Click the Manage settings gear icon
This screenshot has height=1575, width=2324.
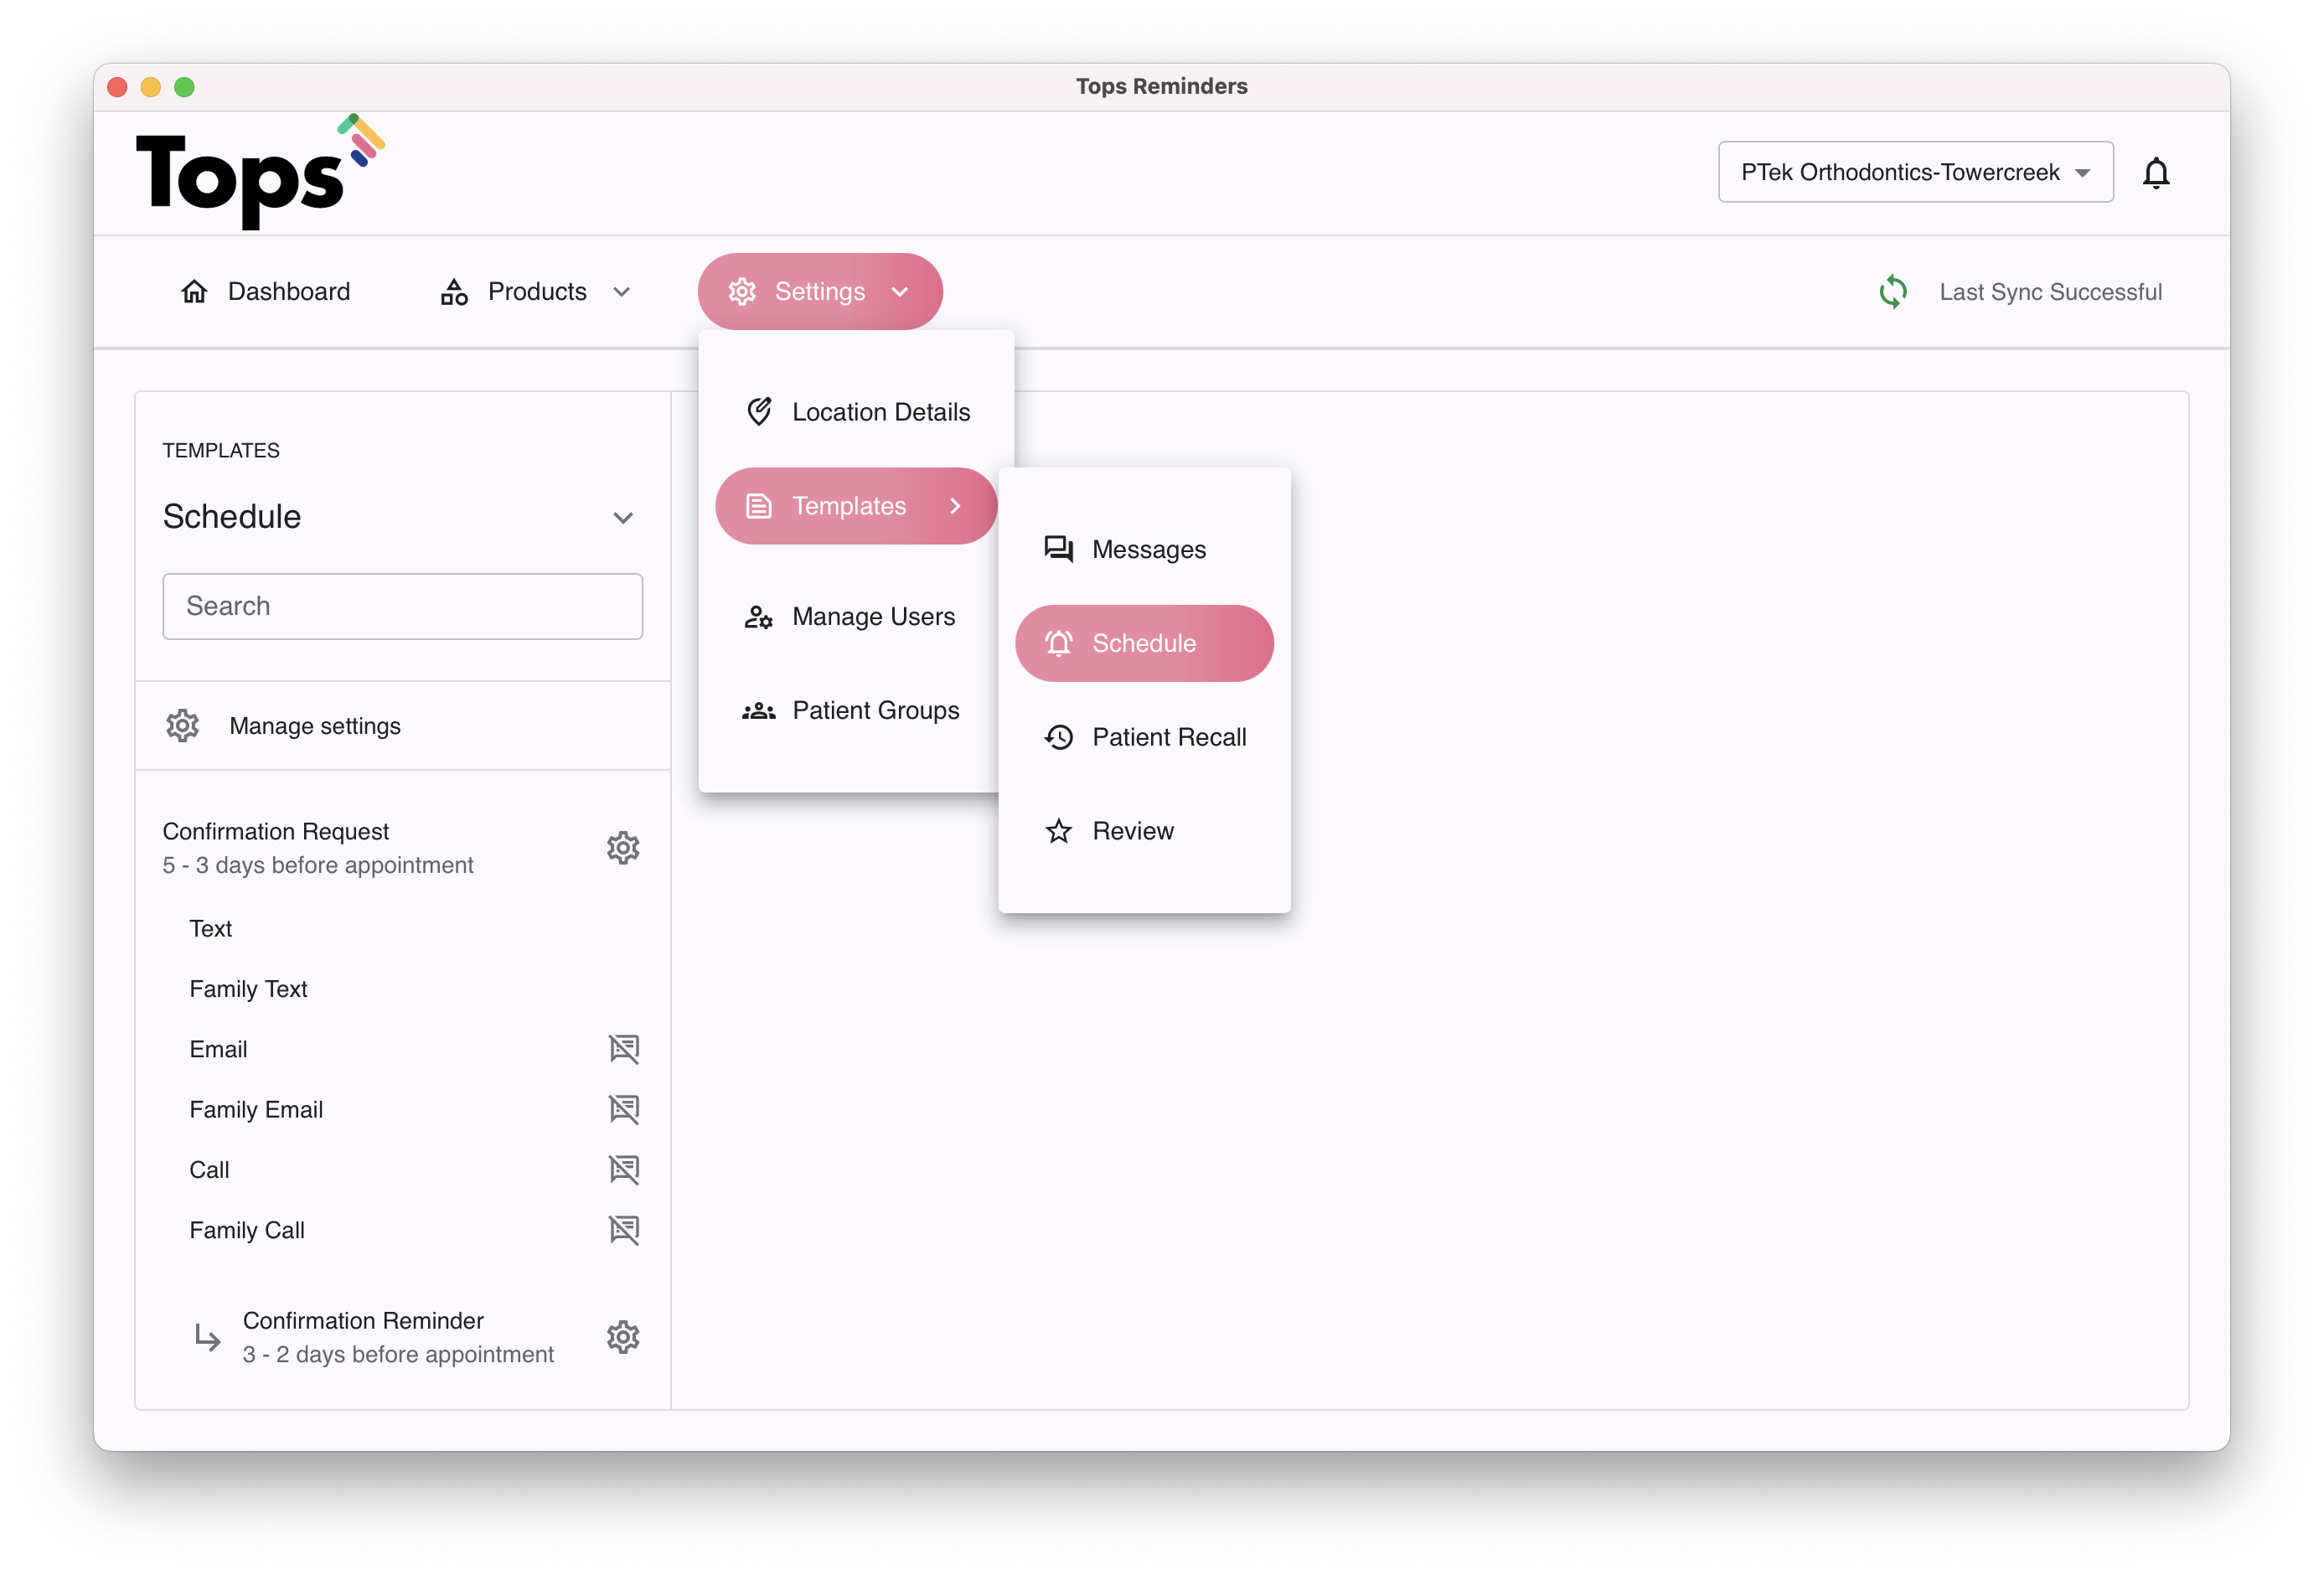point(182,726)
